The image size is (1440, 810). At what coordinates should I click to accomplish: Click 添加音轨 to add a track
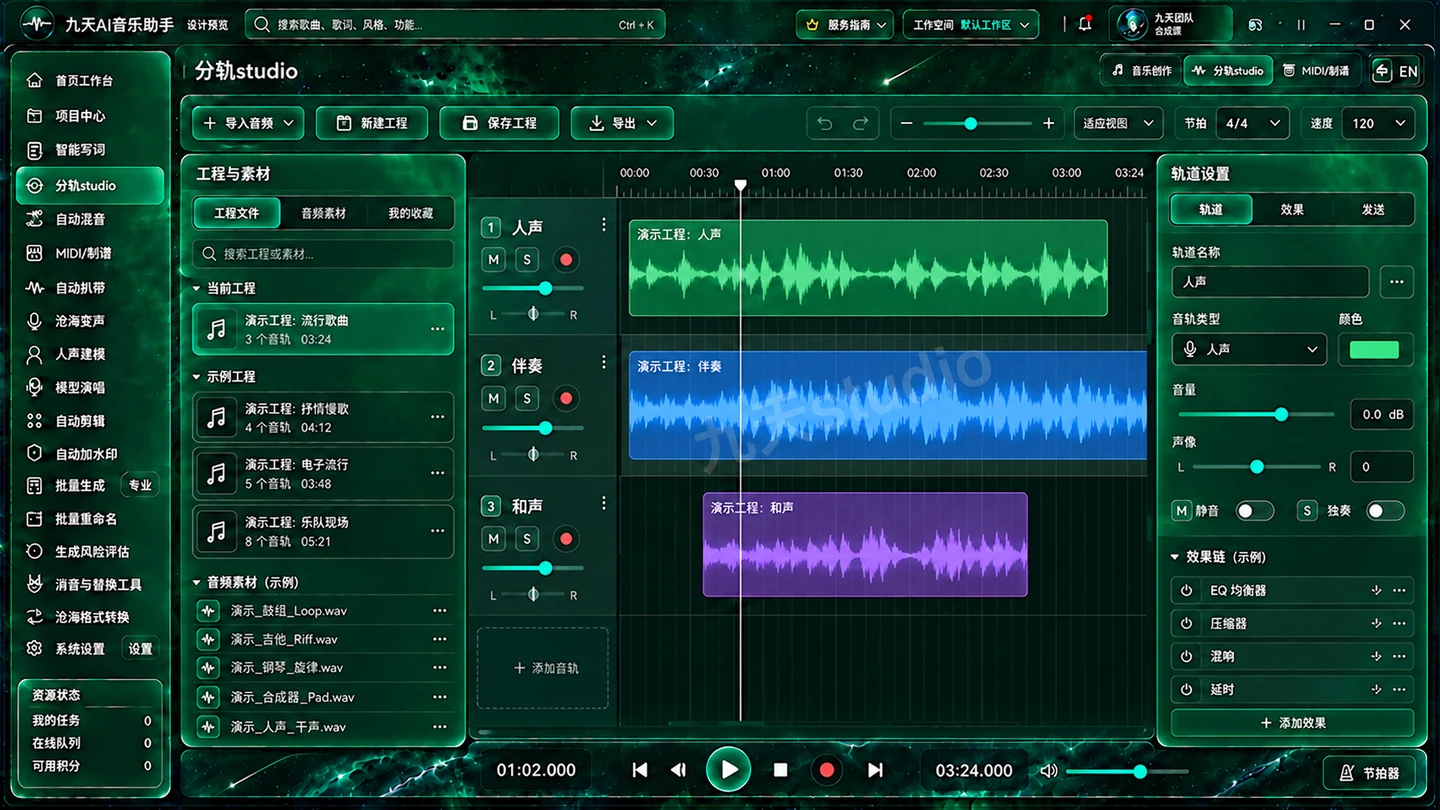[545, 668]
